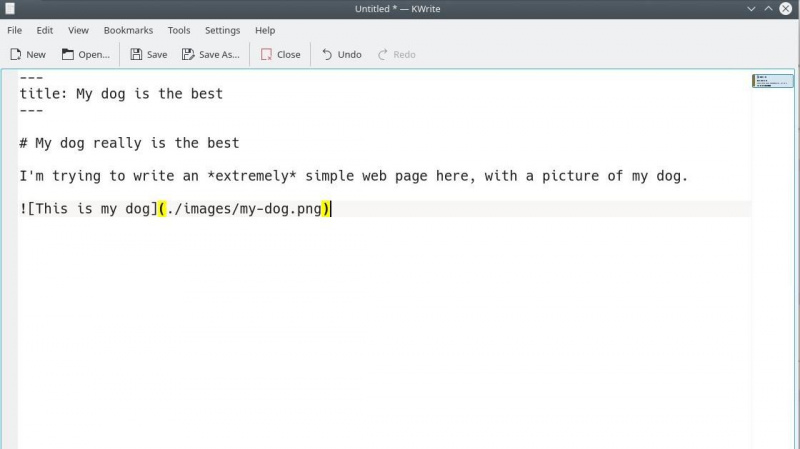The height and width of the screenshot is (449, 800).
Task: Click the second '---' front matter line
Action: pyautogui.click(x=31, y=111)
